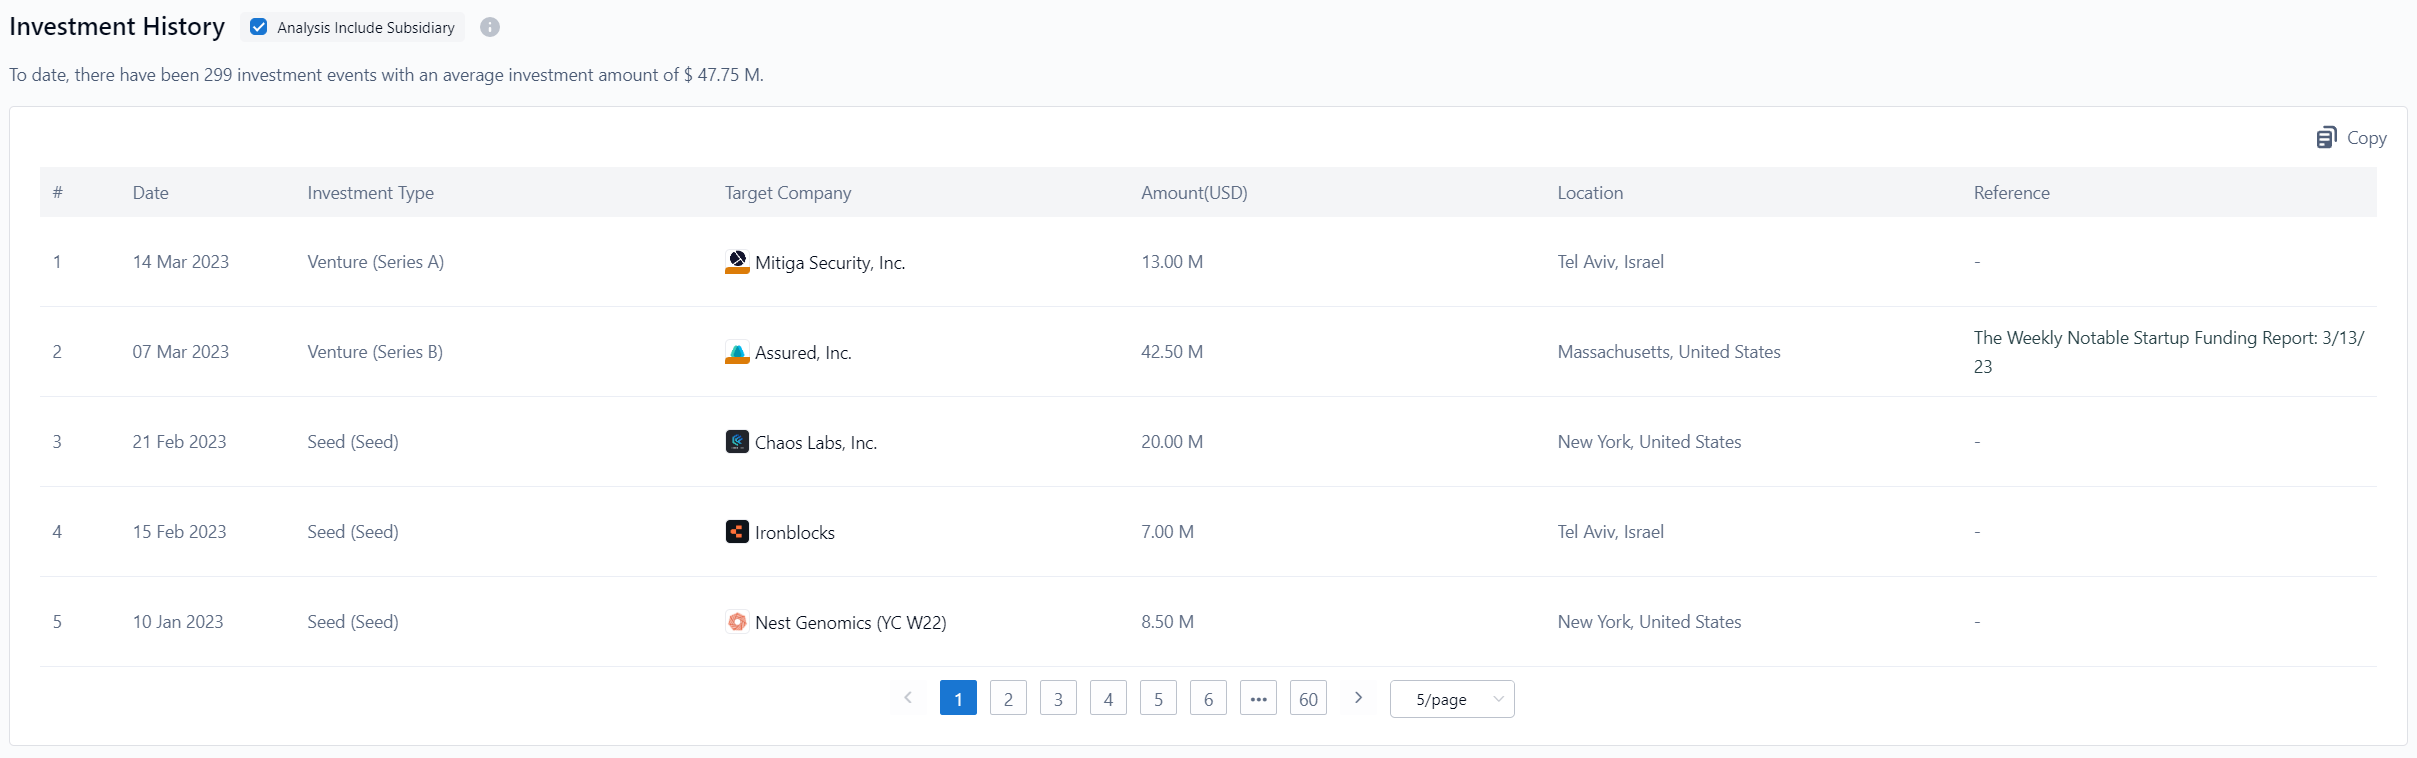Jump to last page 60
2417x758 pixels.
pos(1308,699)
